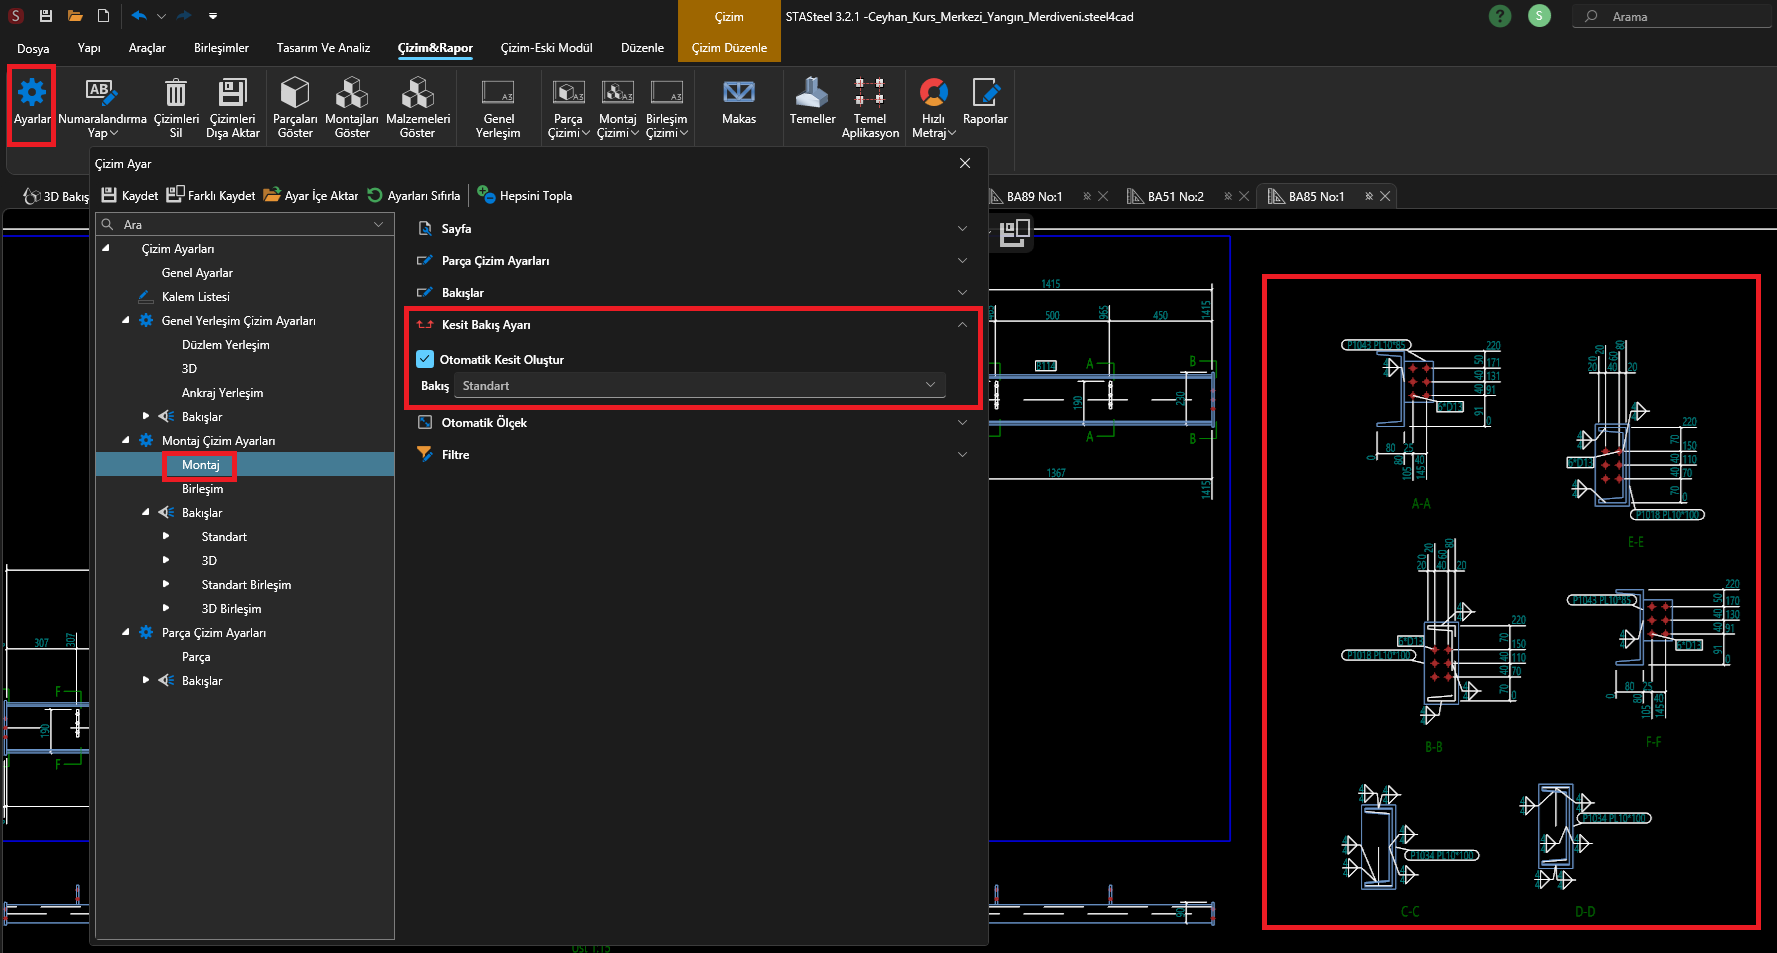Viewport: 1777px width, 953px height.
Task: Open the Bakış Standart dropdown
Action: tap(699, 386)
